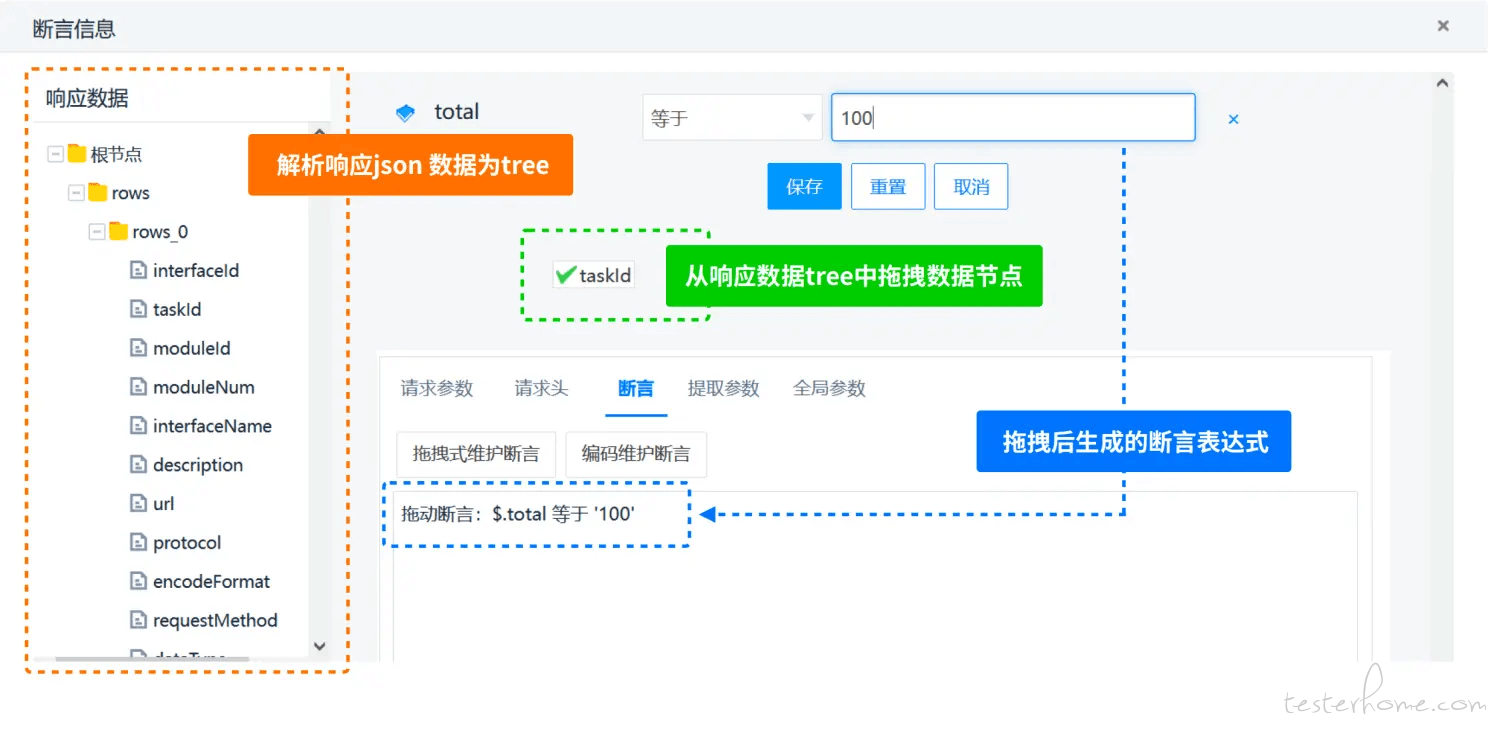Viewport: 1488px width, 734px height.
Task: Select the interfaceId tree node
Action: pos(196,271)
